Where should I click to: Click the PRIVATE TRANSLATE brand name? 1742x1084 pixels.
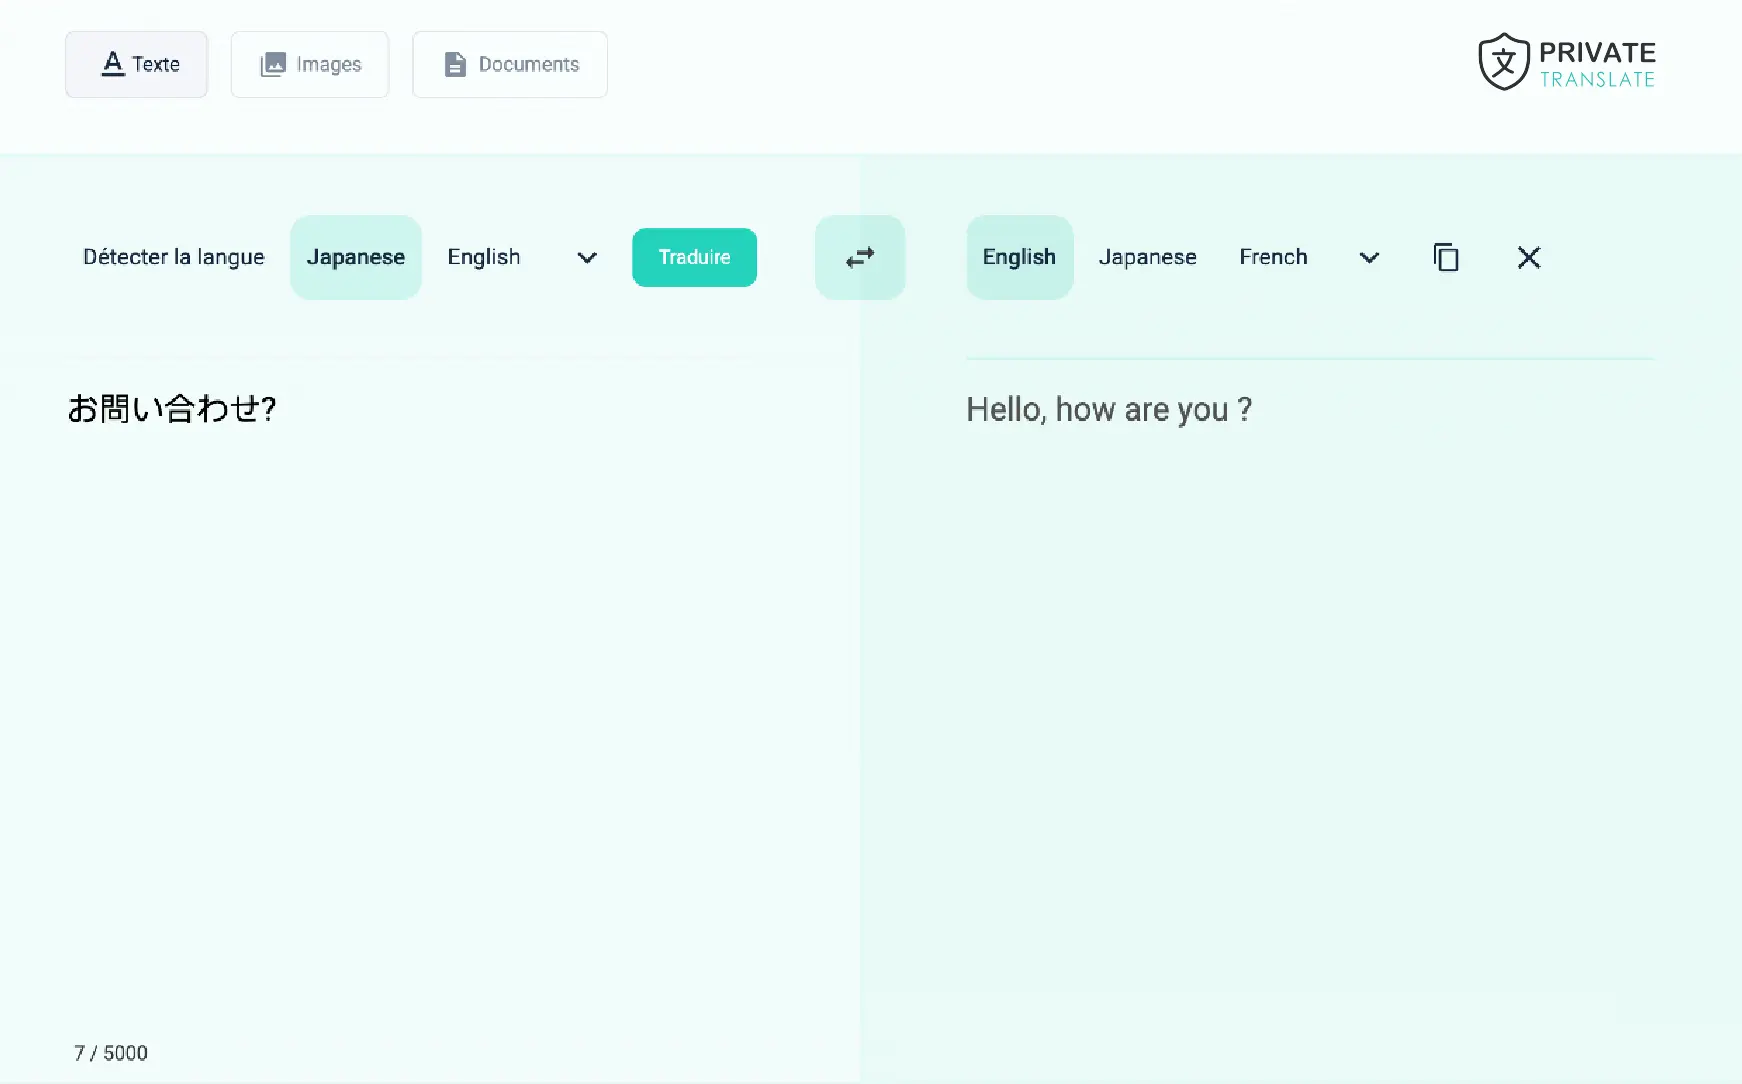[x=1597, y=64]
